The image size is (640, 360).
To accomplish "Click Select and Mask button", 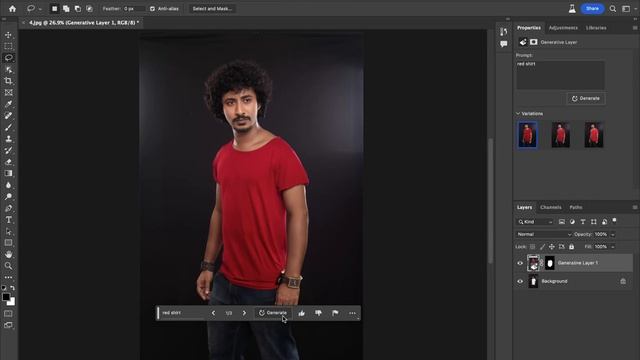I will tap(212, 9).
